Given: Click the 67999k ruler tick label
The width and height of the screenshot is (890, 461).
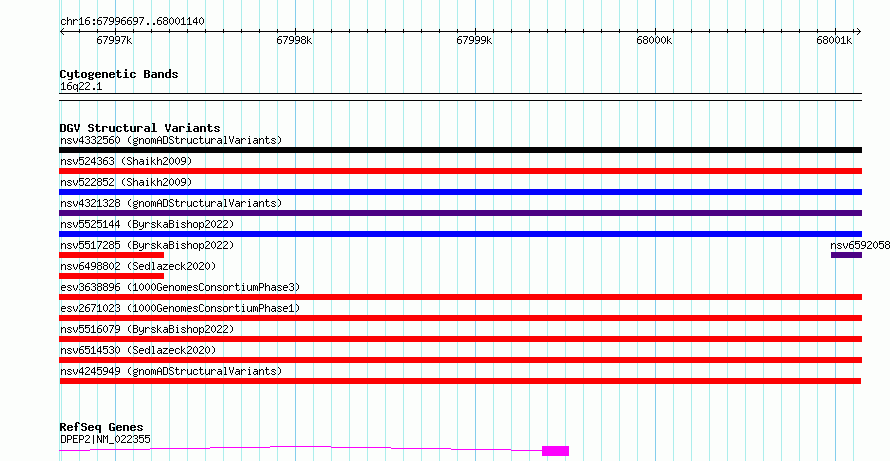Looking at the screenshot, I should click(x=475, y=41).
